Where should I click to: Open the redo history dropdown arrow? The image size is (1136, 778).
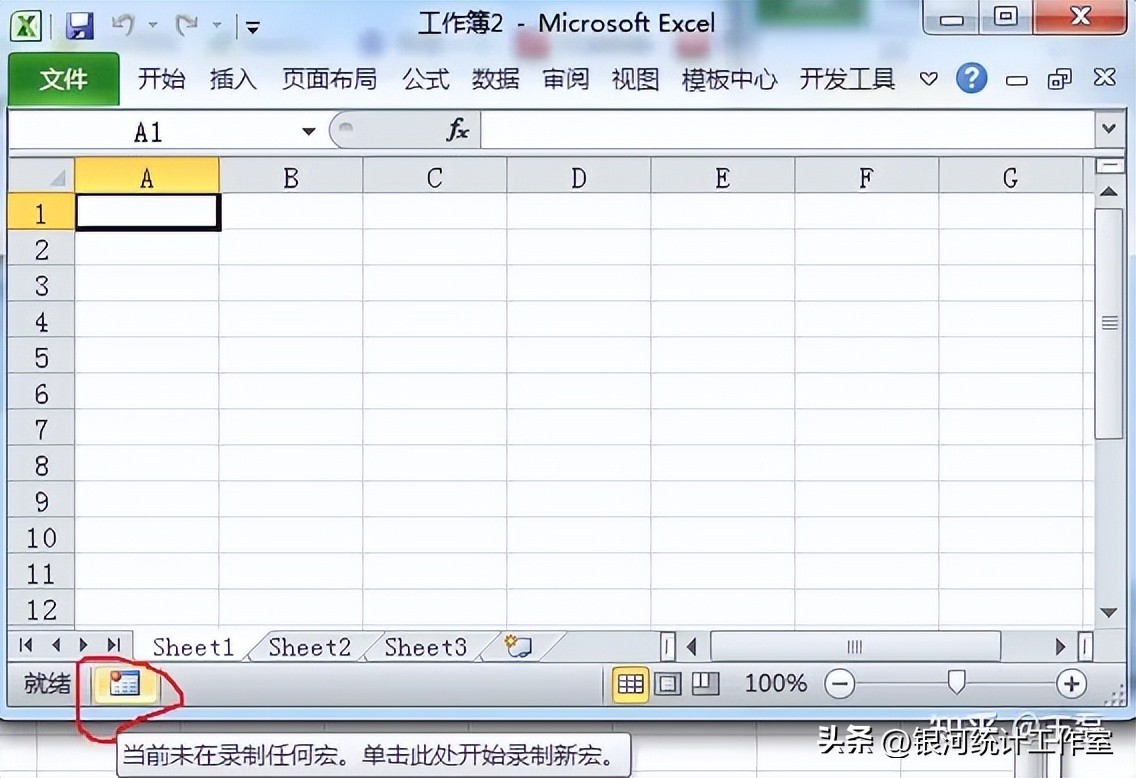[217, 25]
